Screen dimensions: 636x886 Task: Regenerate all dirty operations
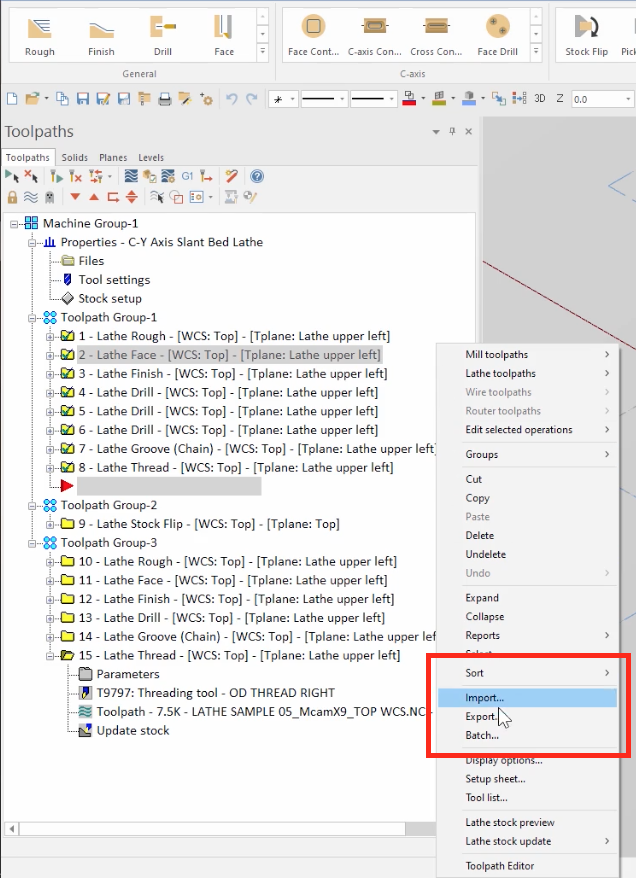[x=75, y=176]
